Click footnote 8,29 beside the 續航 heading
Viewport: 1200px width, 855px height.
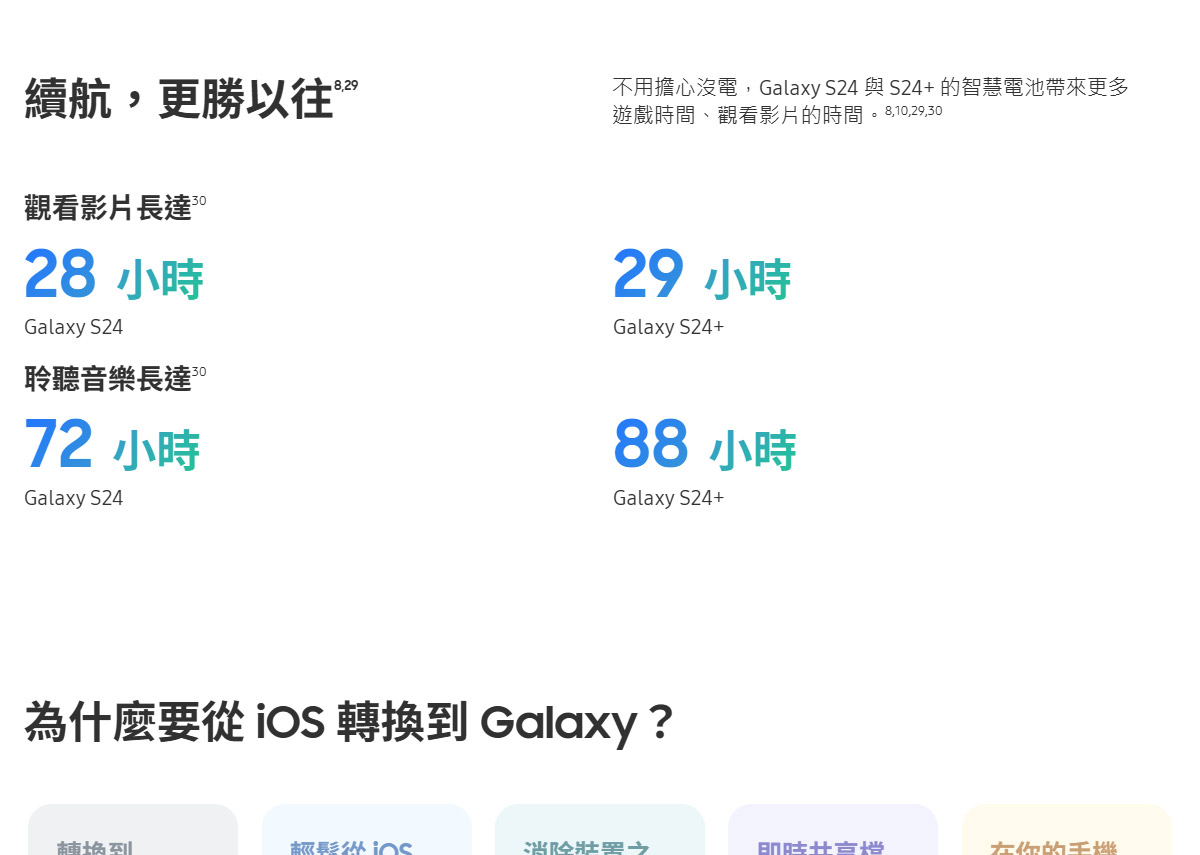[346, 85]
